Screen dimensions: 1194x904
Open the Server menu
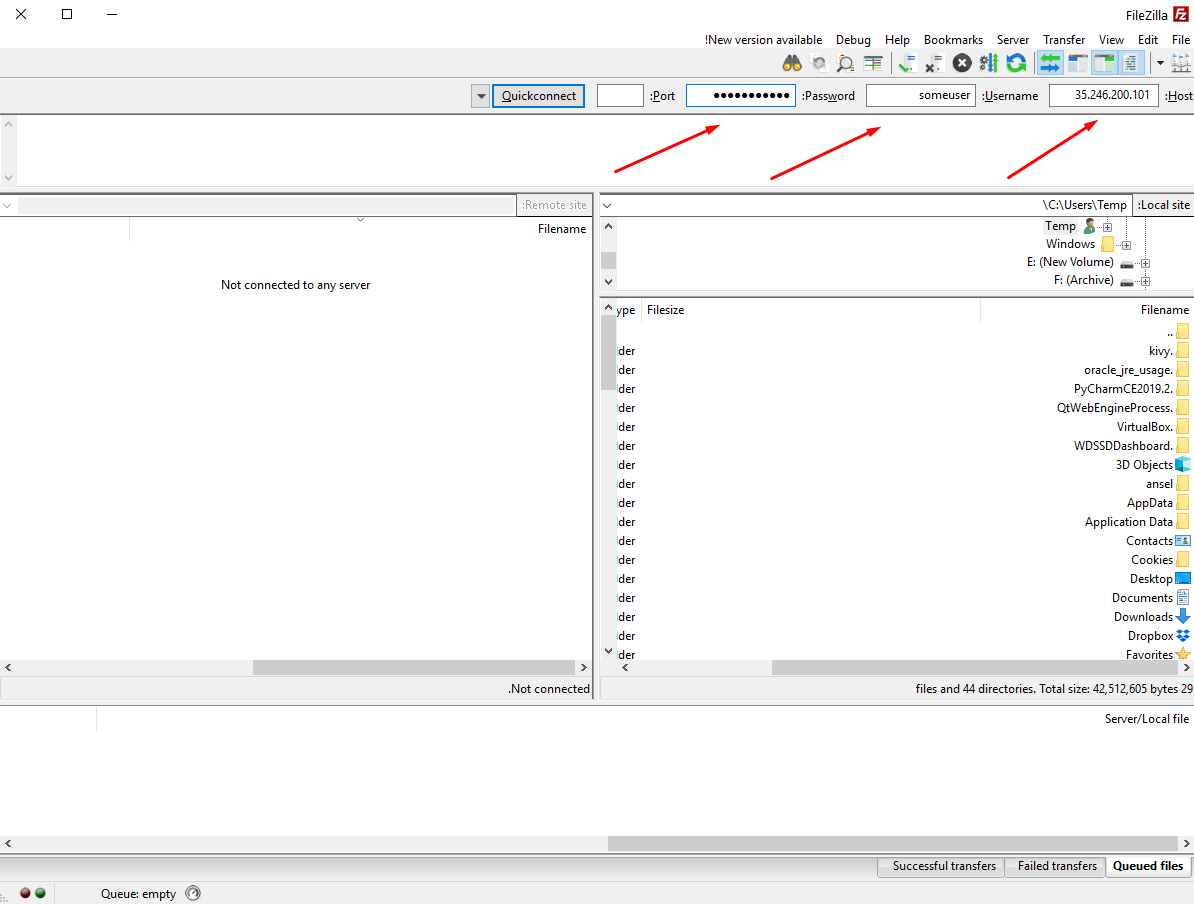pyautogui.click(x=1013, y=40)
